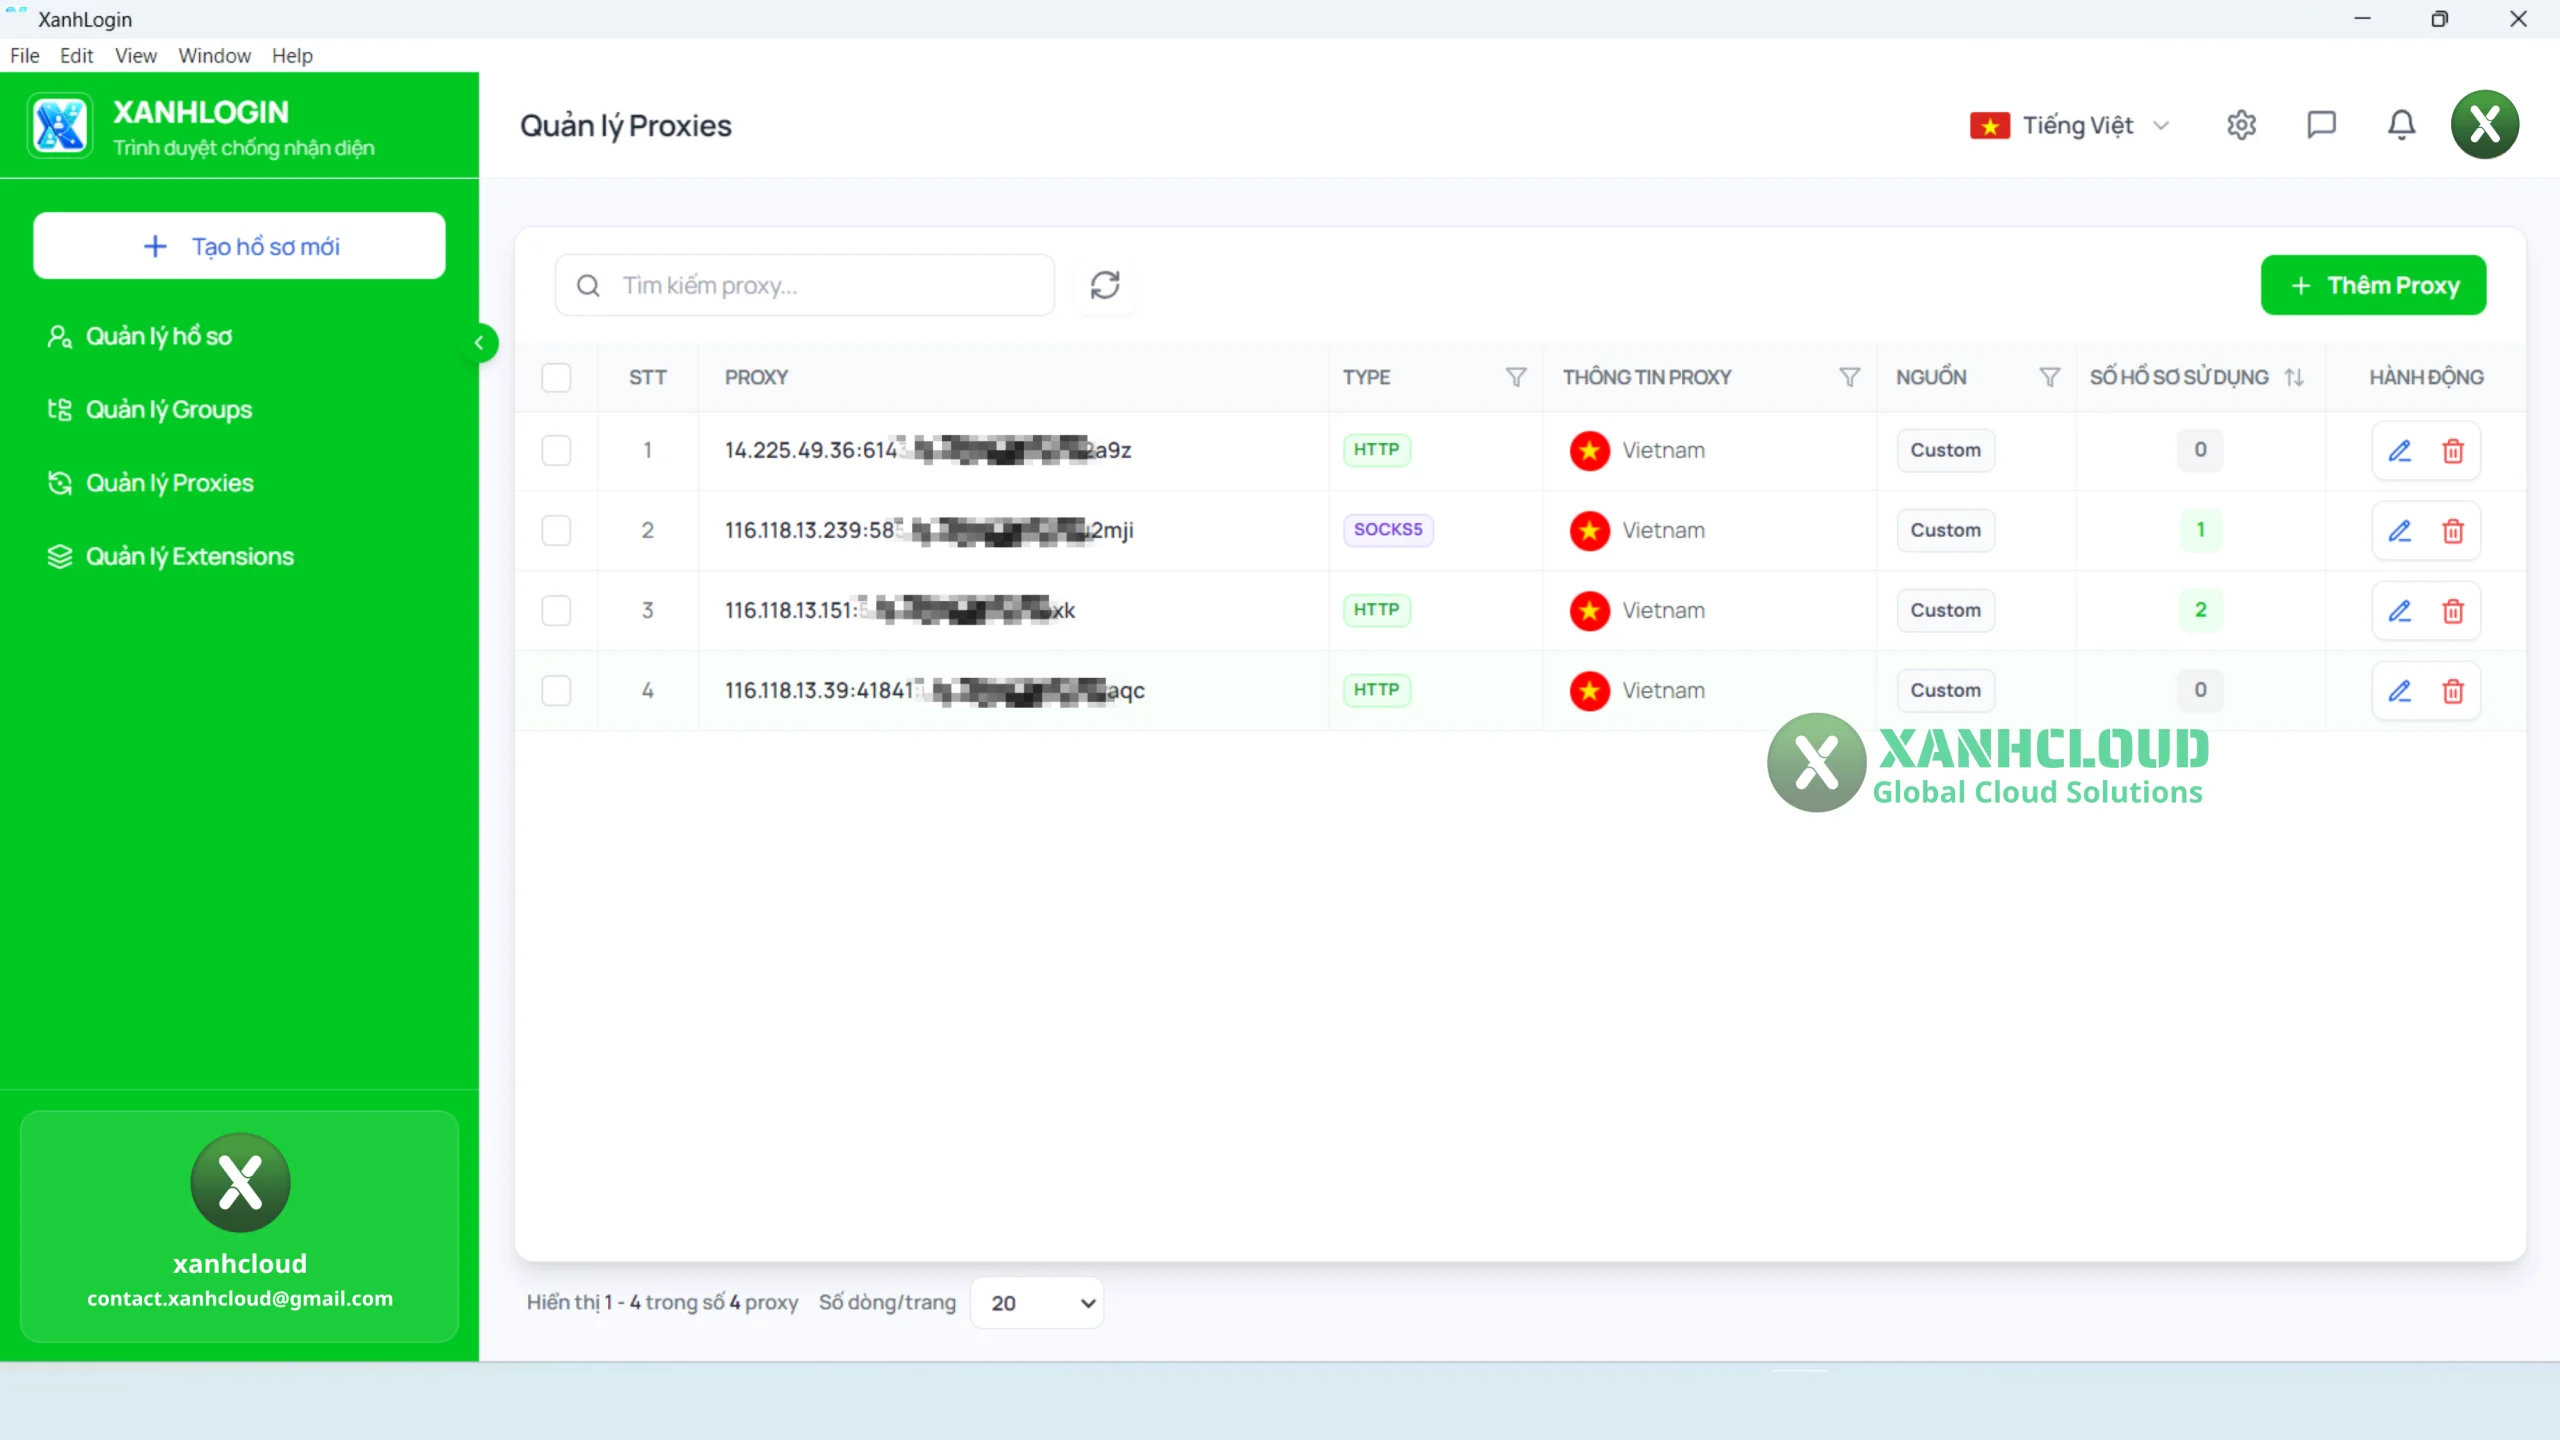
Task: Collapse the green sidebar with chevron
Action: pos(479,343)
